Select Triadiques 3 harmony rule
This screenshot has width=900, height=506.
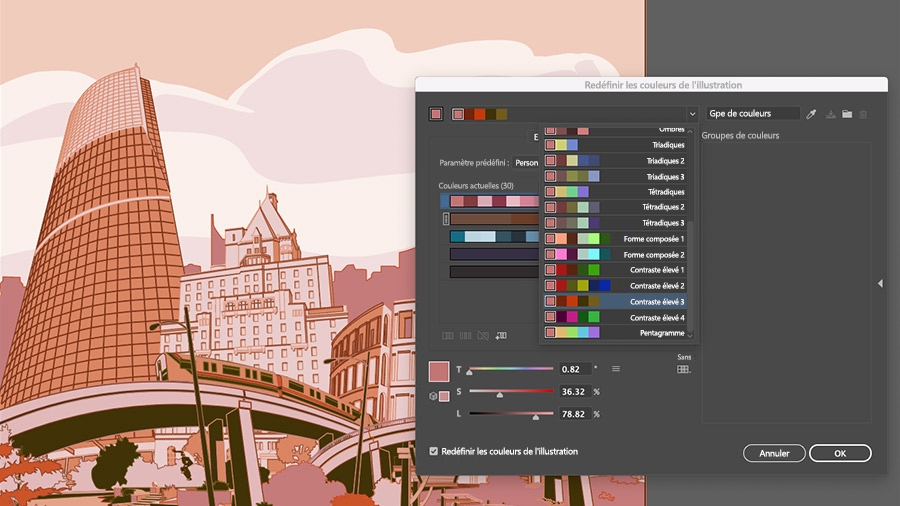coord(615,177)
